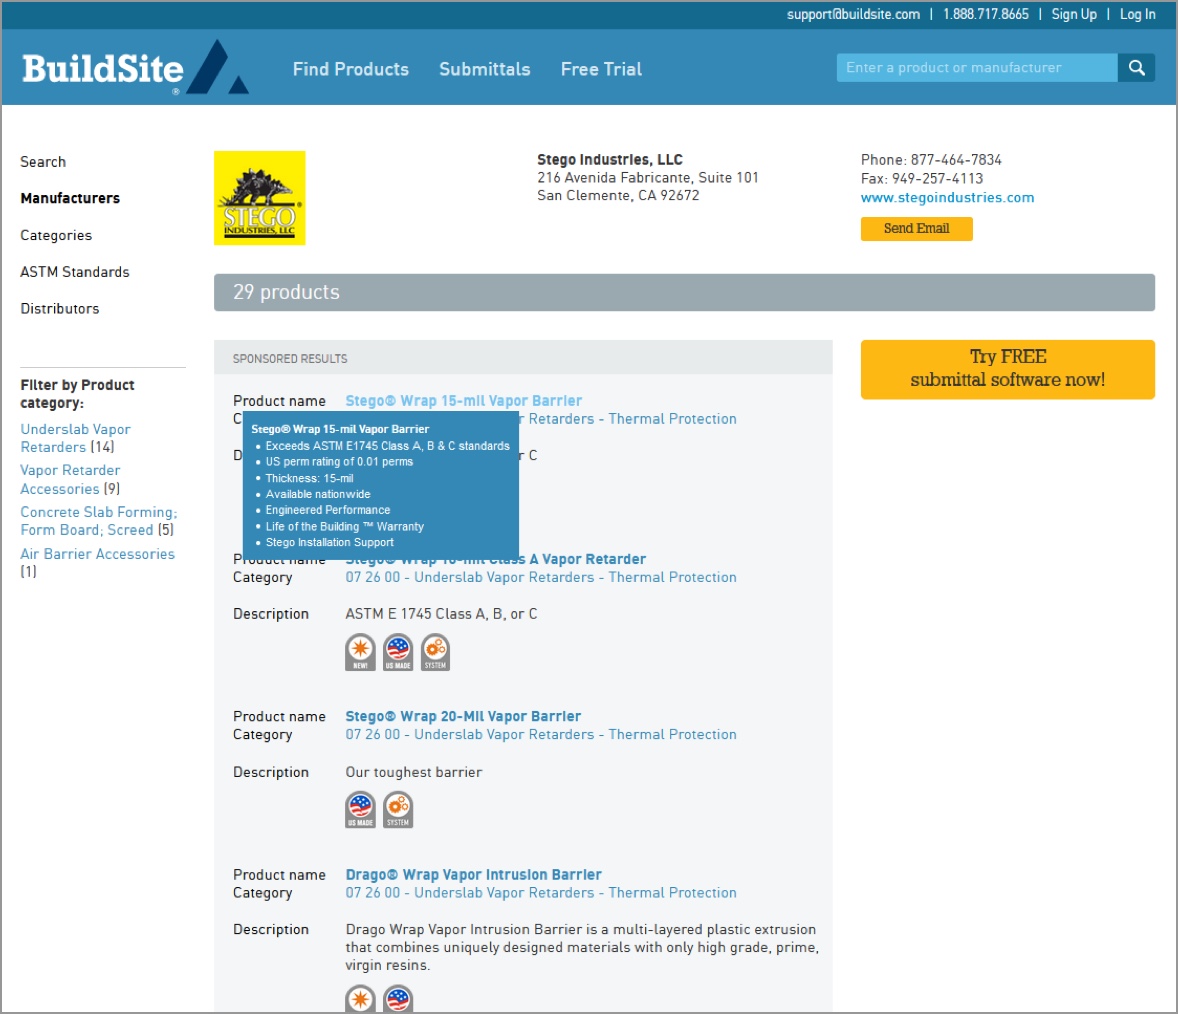Filter by Air Barrier Accessories category
Viewport: 1178px width, 1014px height.
[97, 554]
